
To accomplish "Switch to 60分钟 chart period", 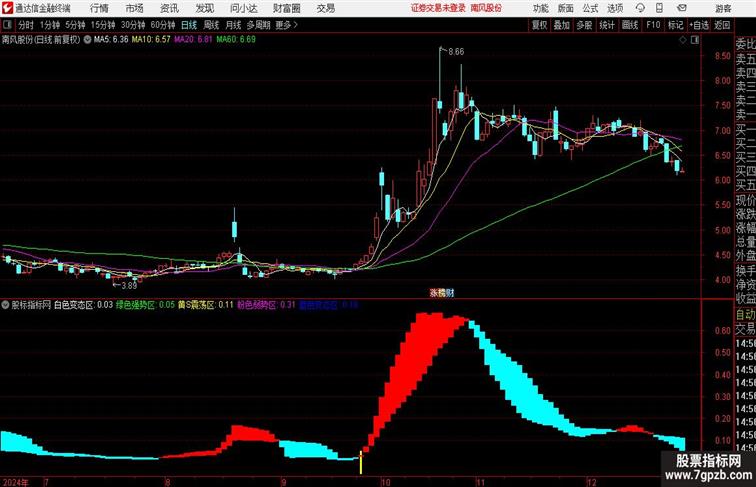I will coord(163,25).
